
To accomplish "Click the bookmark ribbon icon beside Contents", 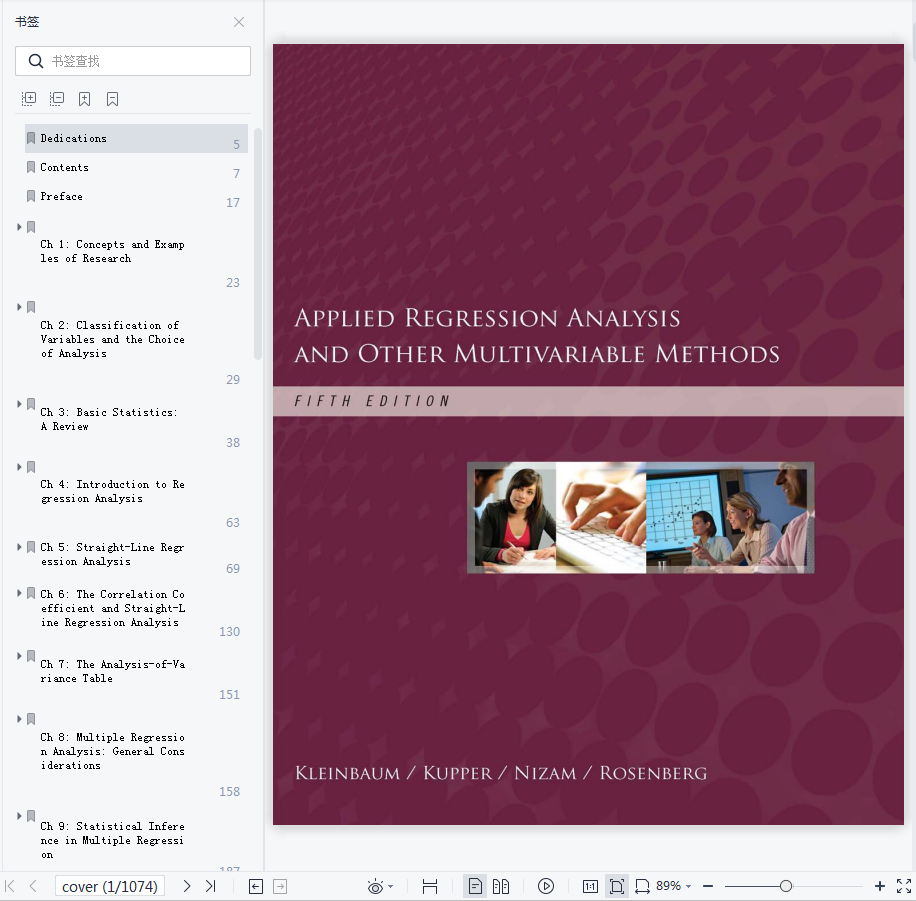I will 31,167.
